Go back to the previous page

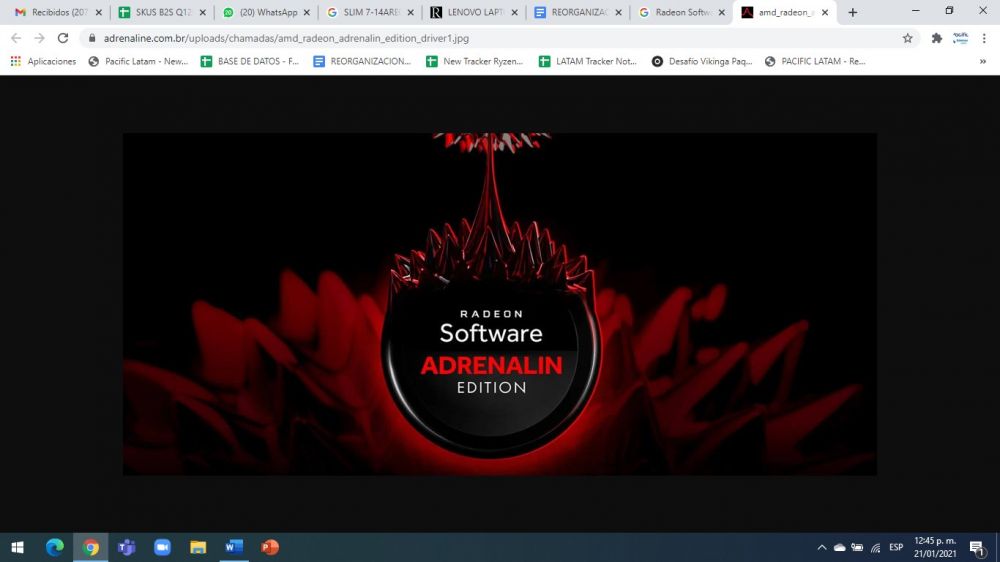coord(16,38)
